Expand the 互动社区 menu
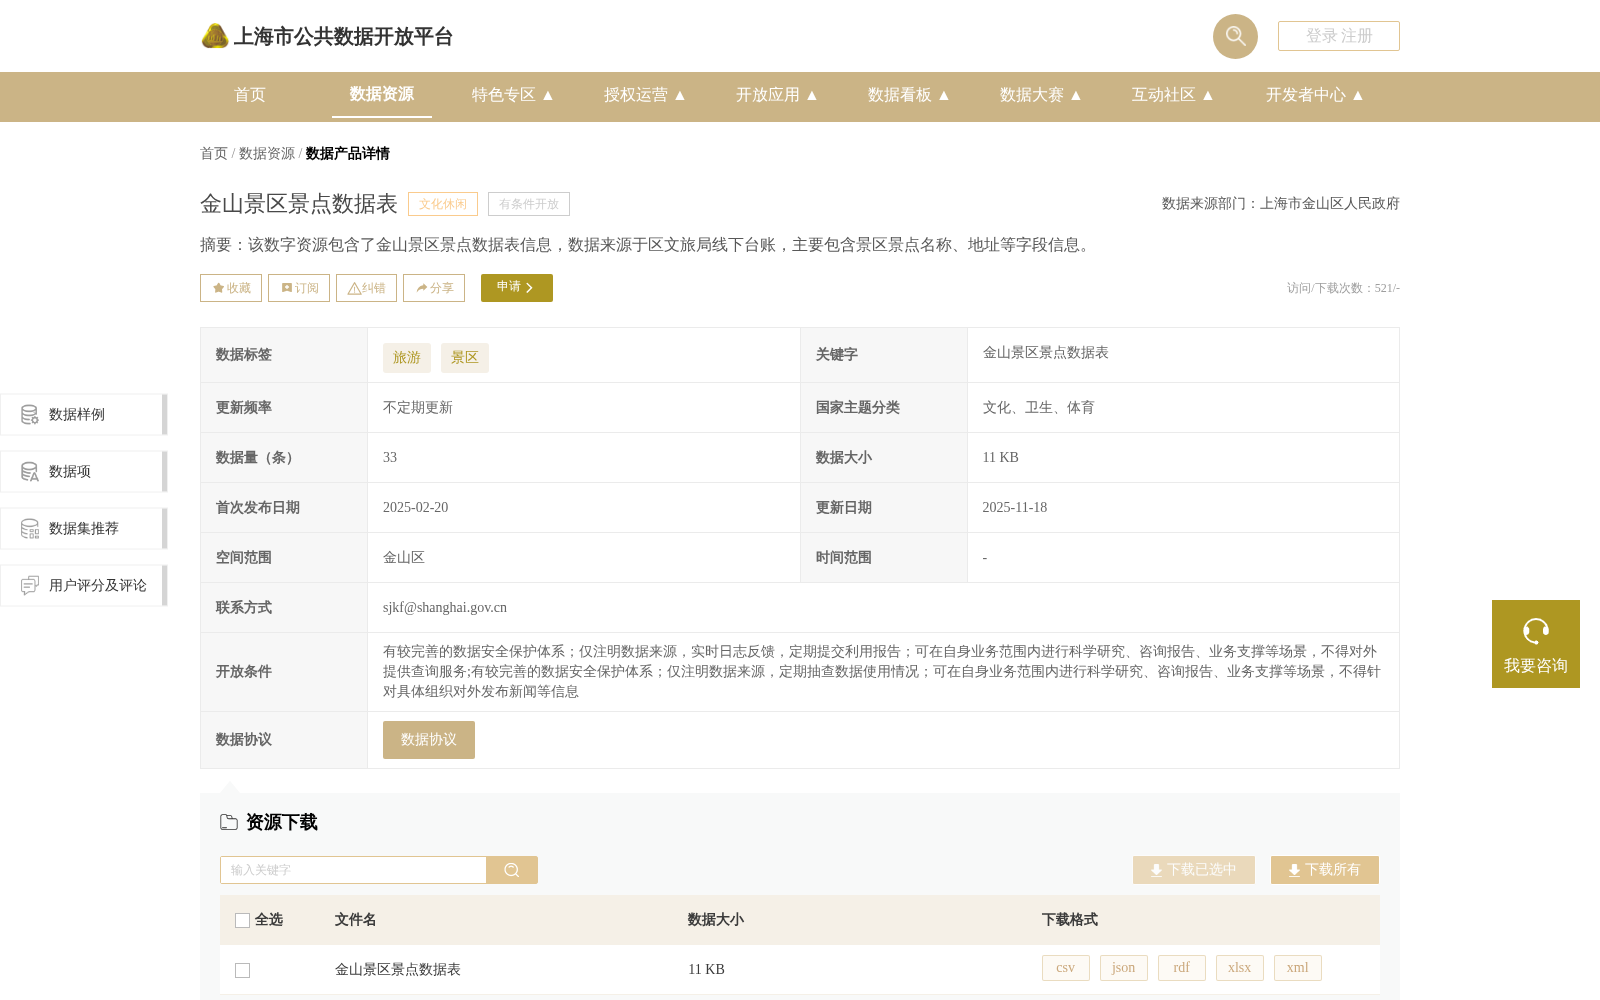This screenshot has width=1600, height=1000. tap(1173, 95)
